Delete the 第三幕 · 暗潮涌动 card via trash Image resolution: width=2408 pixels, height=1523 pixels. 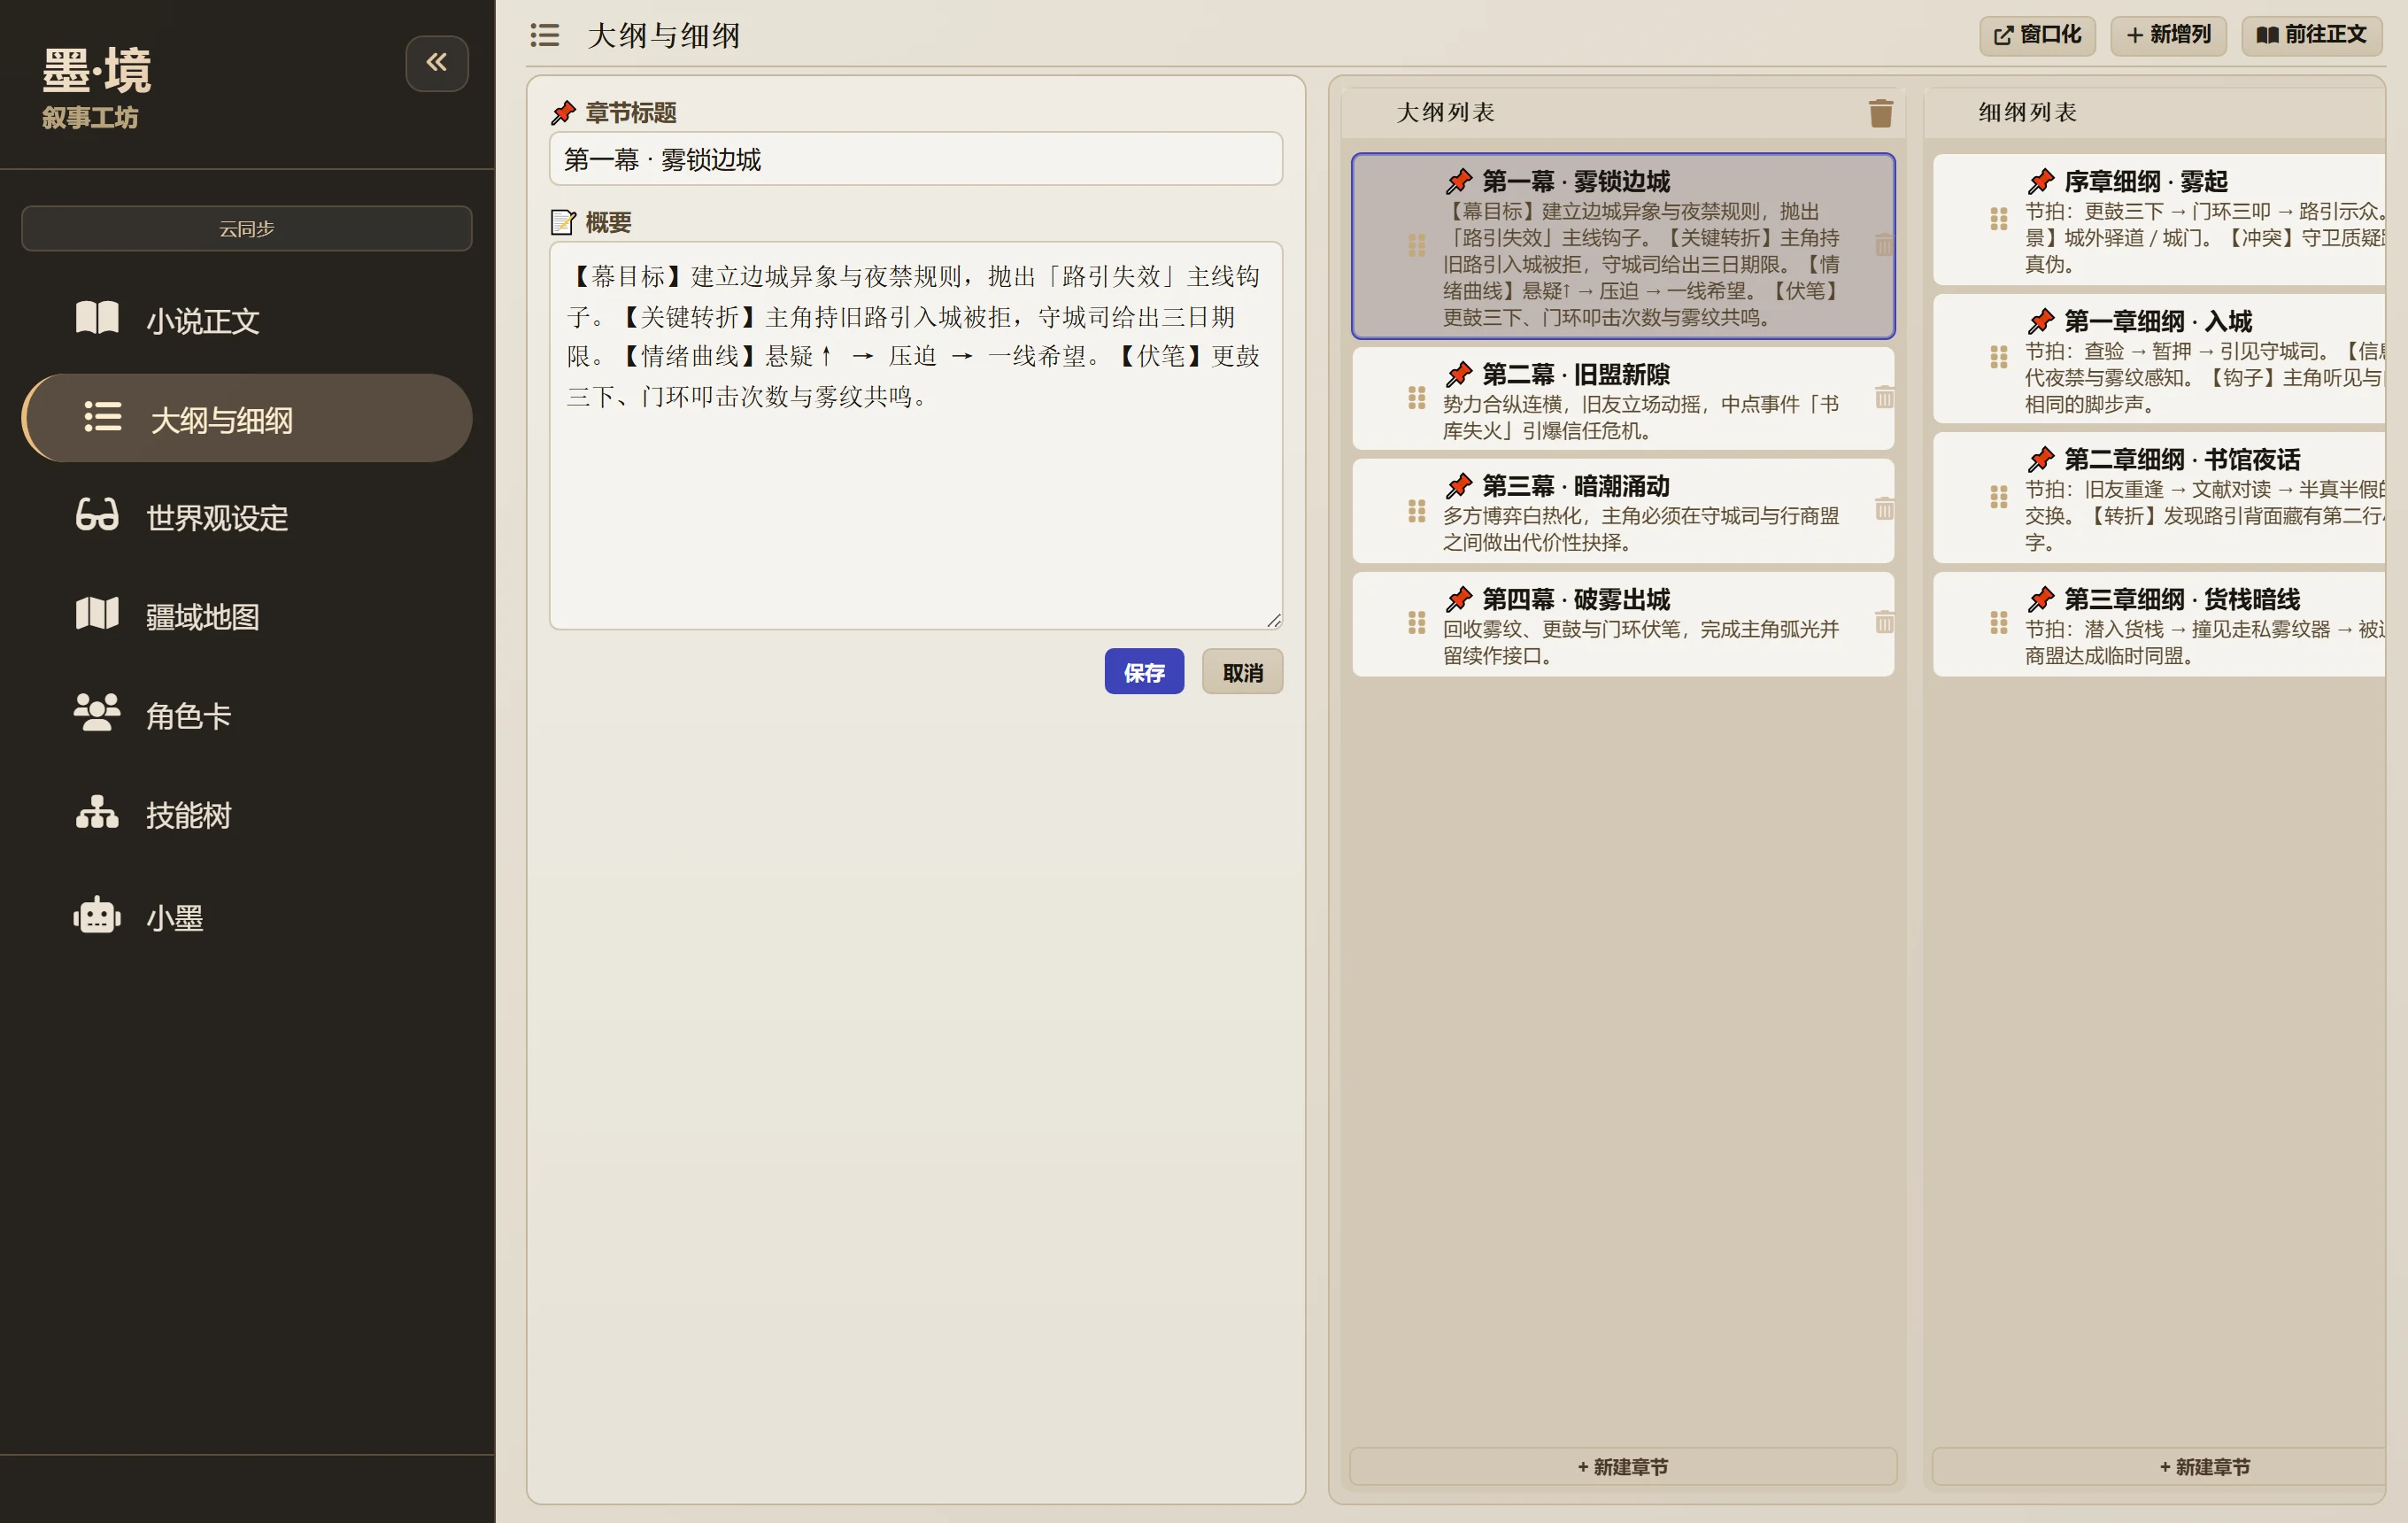click(1883, 510)
